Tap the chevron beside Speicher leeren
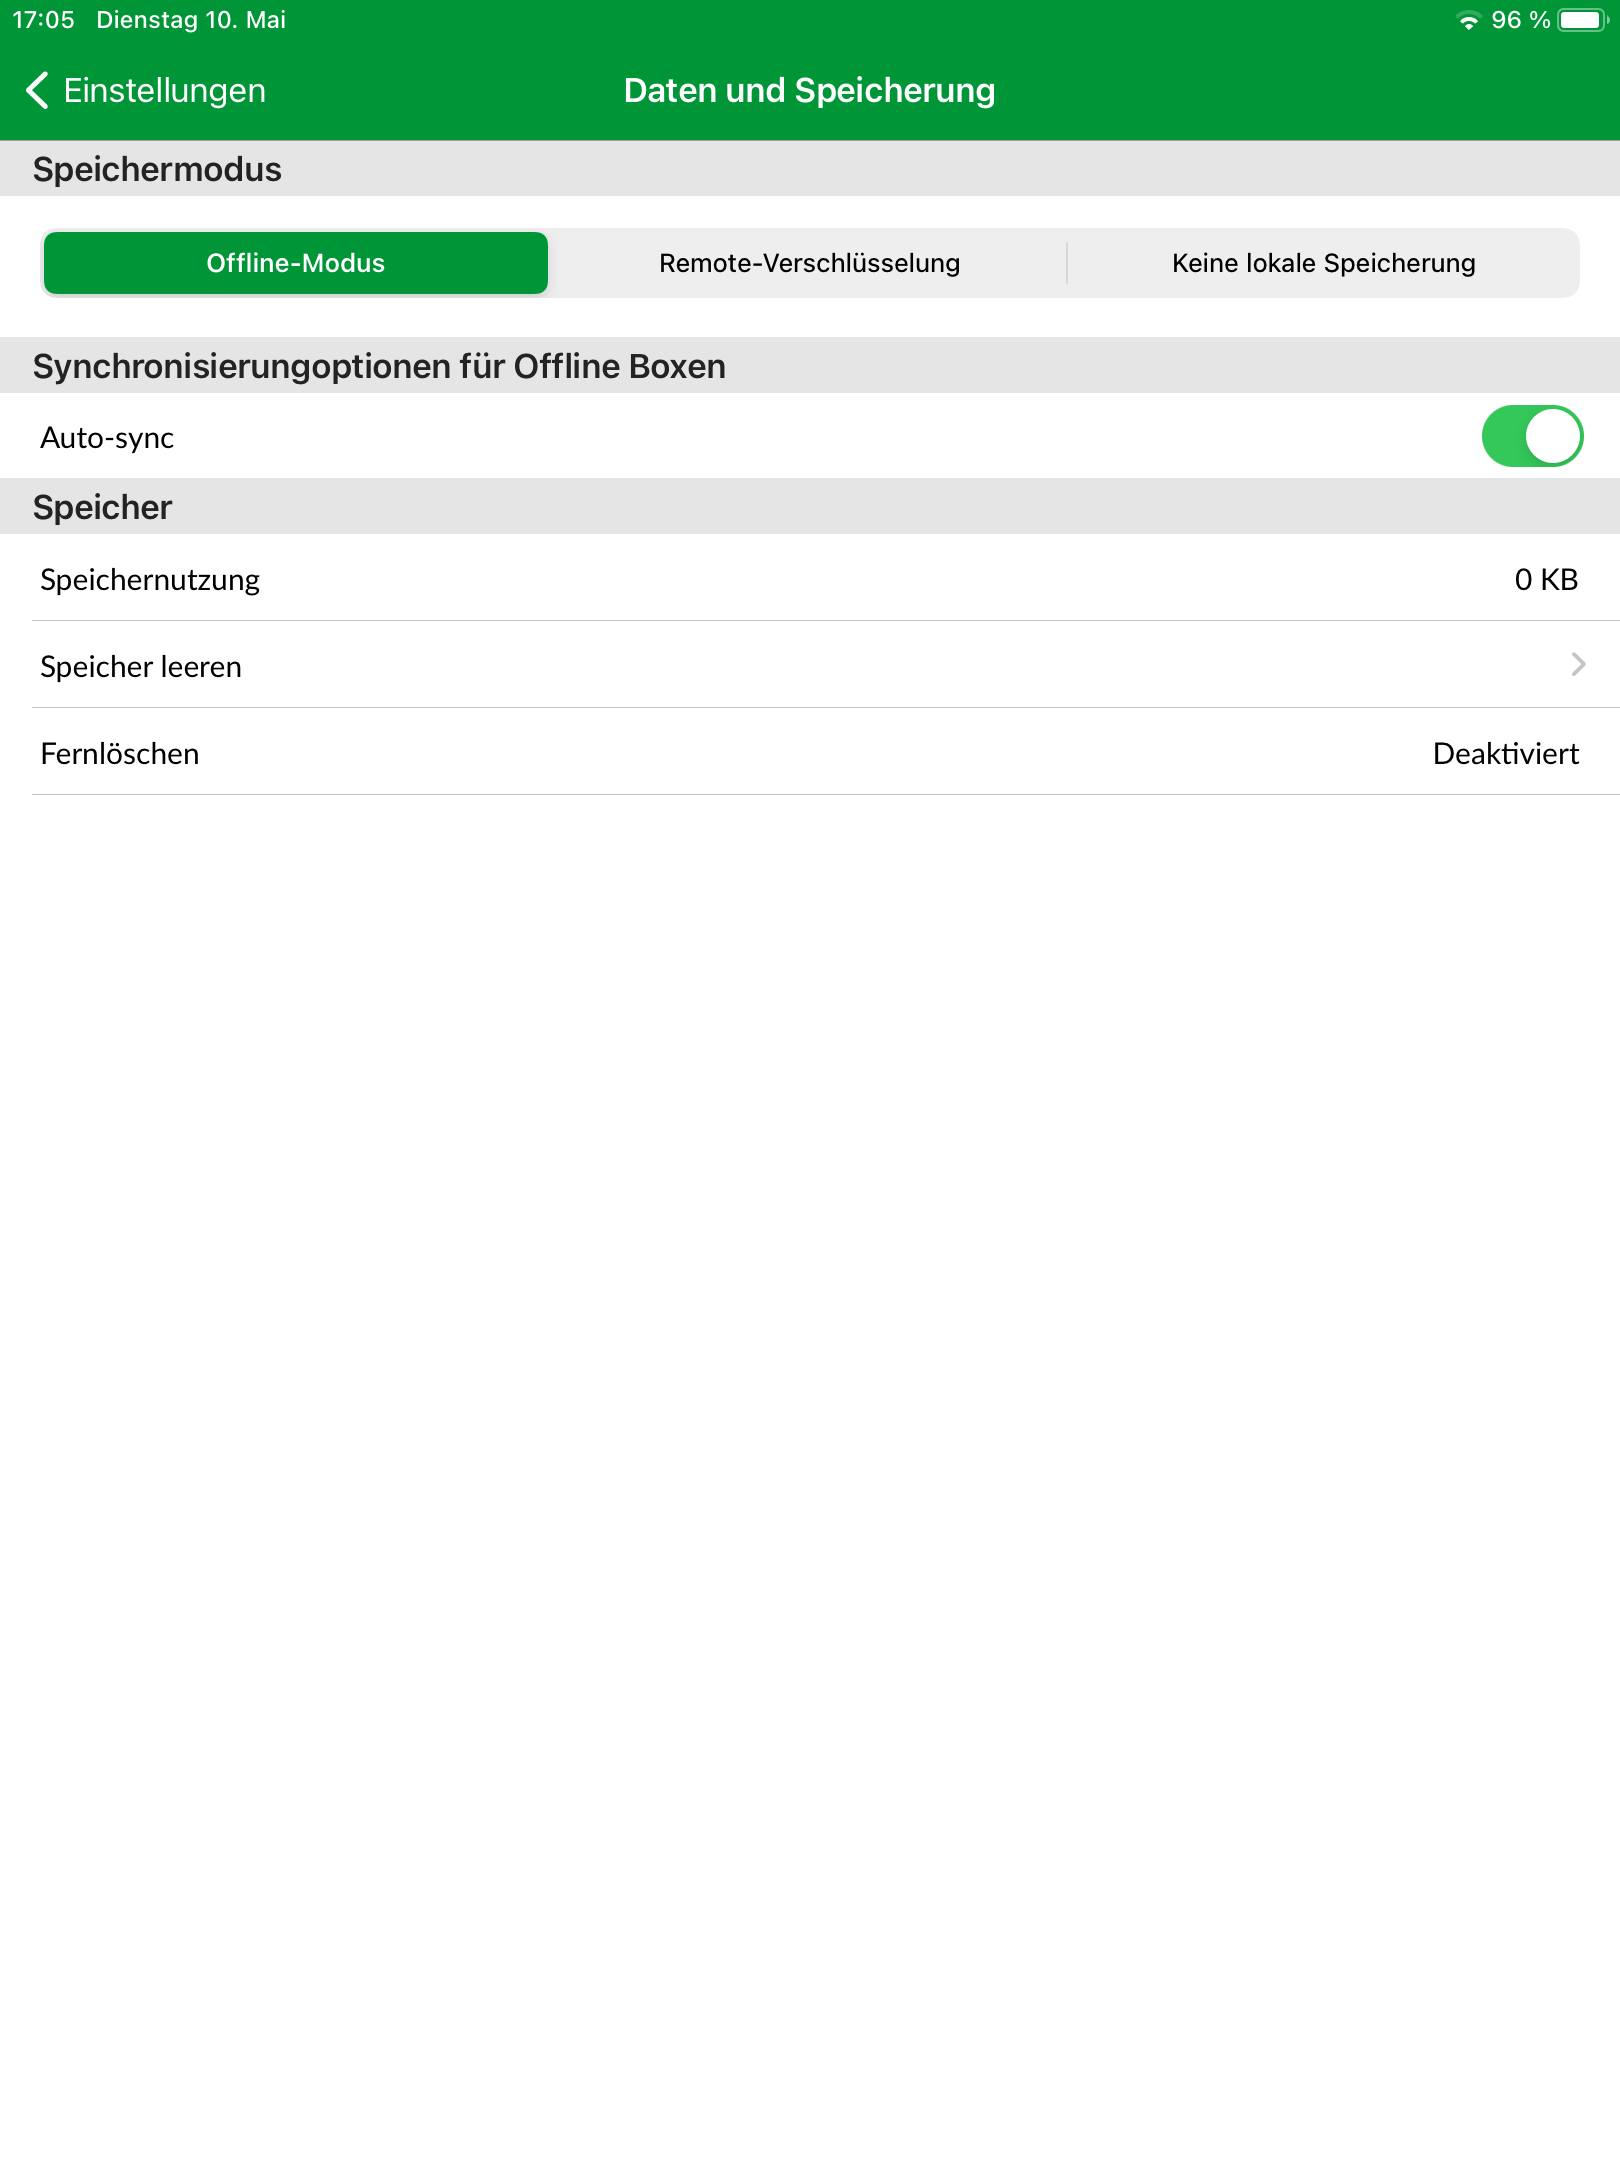Screen dimensions: 1620x2160 (x=1578, y=664)
